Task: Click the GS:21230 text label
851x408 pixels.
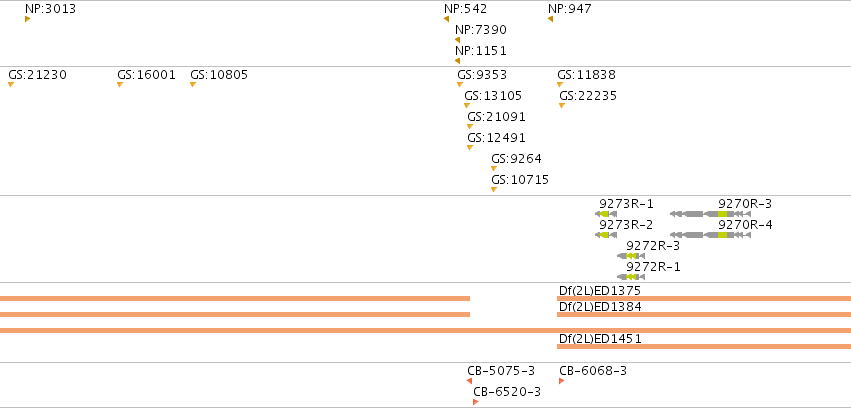Action: (x=37, y=74)
